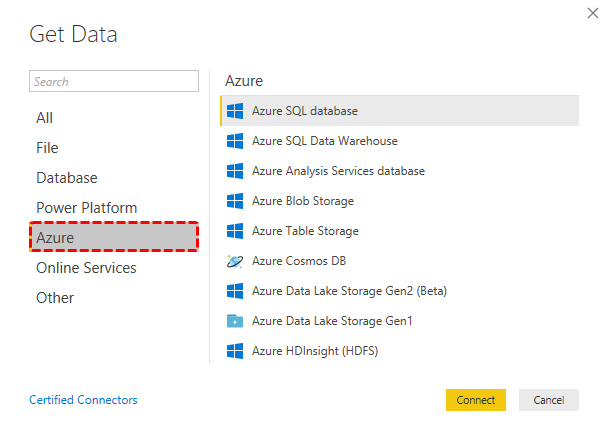This screenshot has height=438, width=608.
Task: Open the Database category
Action: tap(67, 178)
